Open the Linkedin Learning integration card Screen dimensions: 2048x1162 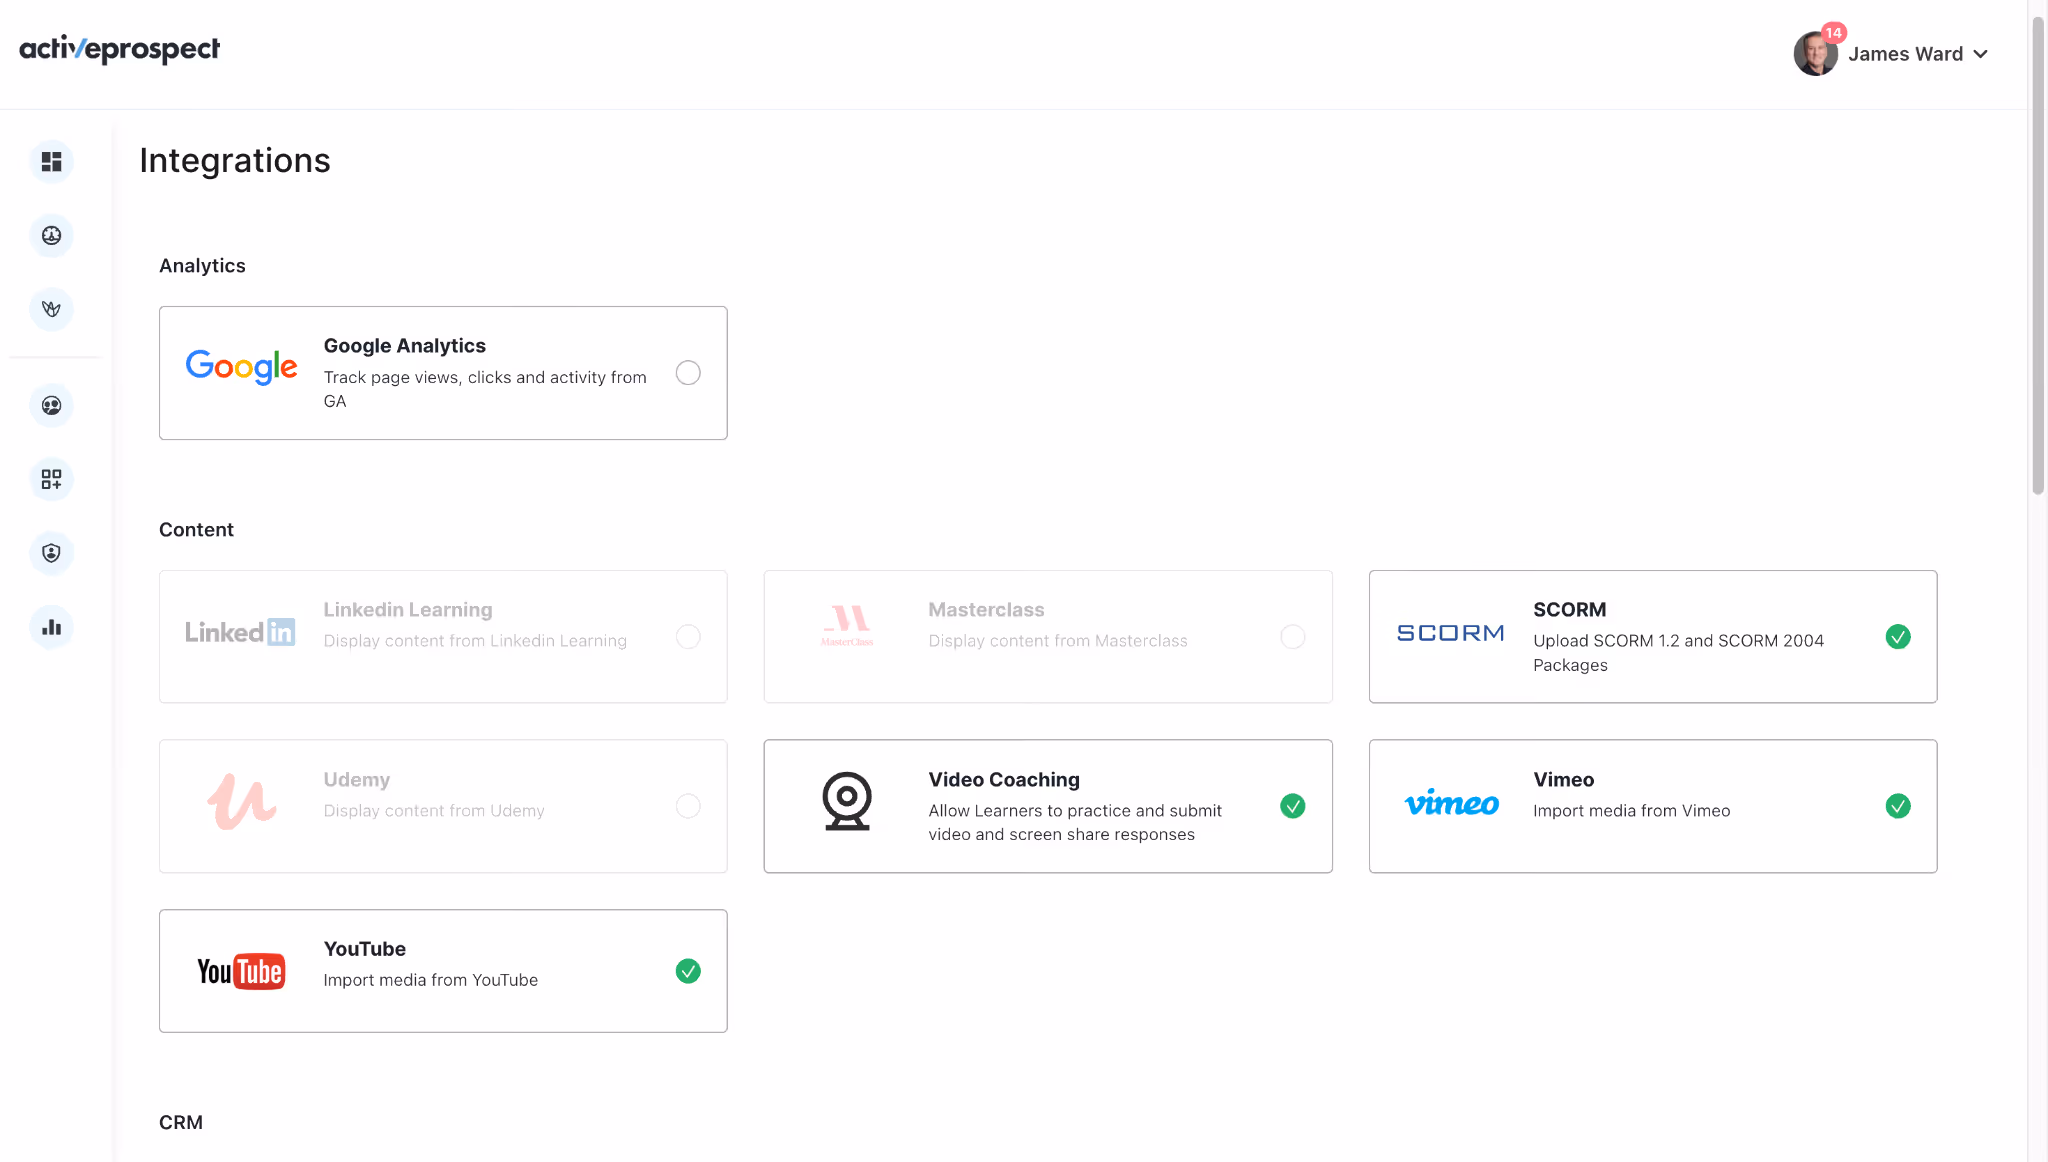coord(443,636)
